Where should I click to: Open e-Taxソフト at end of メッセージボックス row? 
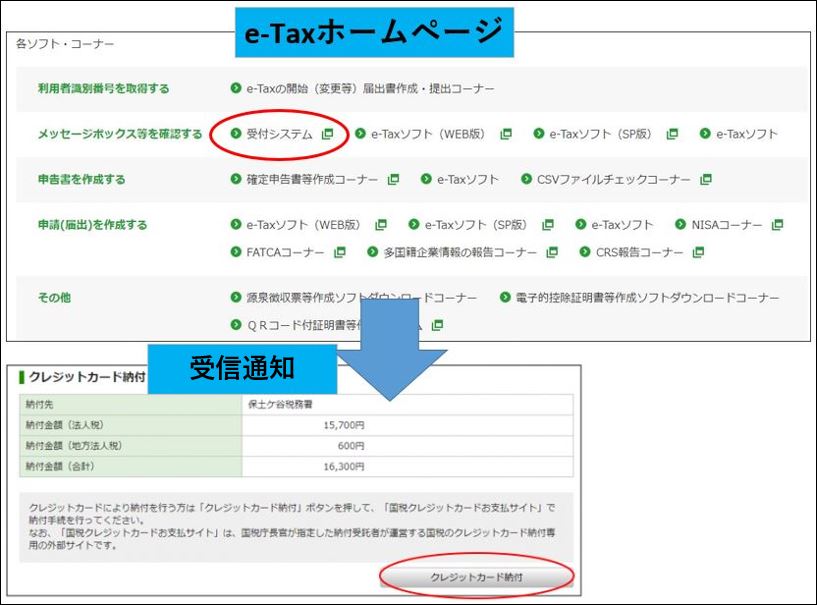pyautogui.click(x=747, y=134)
